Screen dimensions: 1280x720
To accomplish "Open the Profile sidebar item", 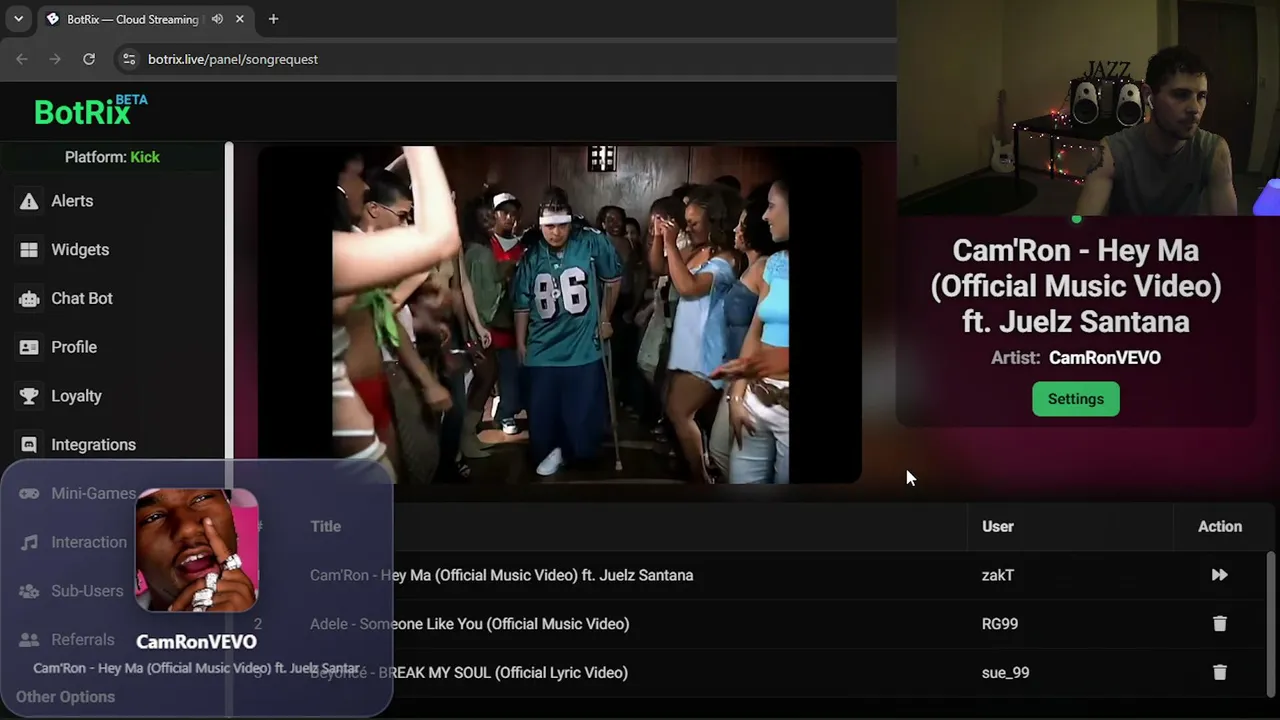I will (74, 347).
